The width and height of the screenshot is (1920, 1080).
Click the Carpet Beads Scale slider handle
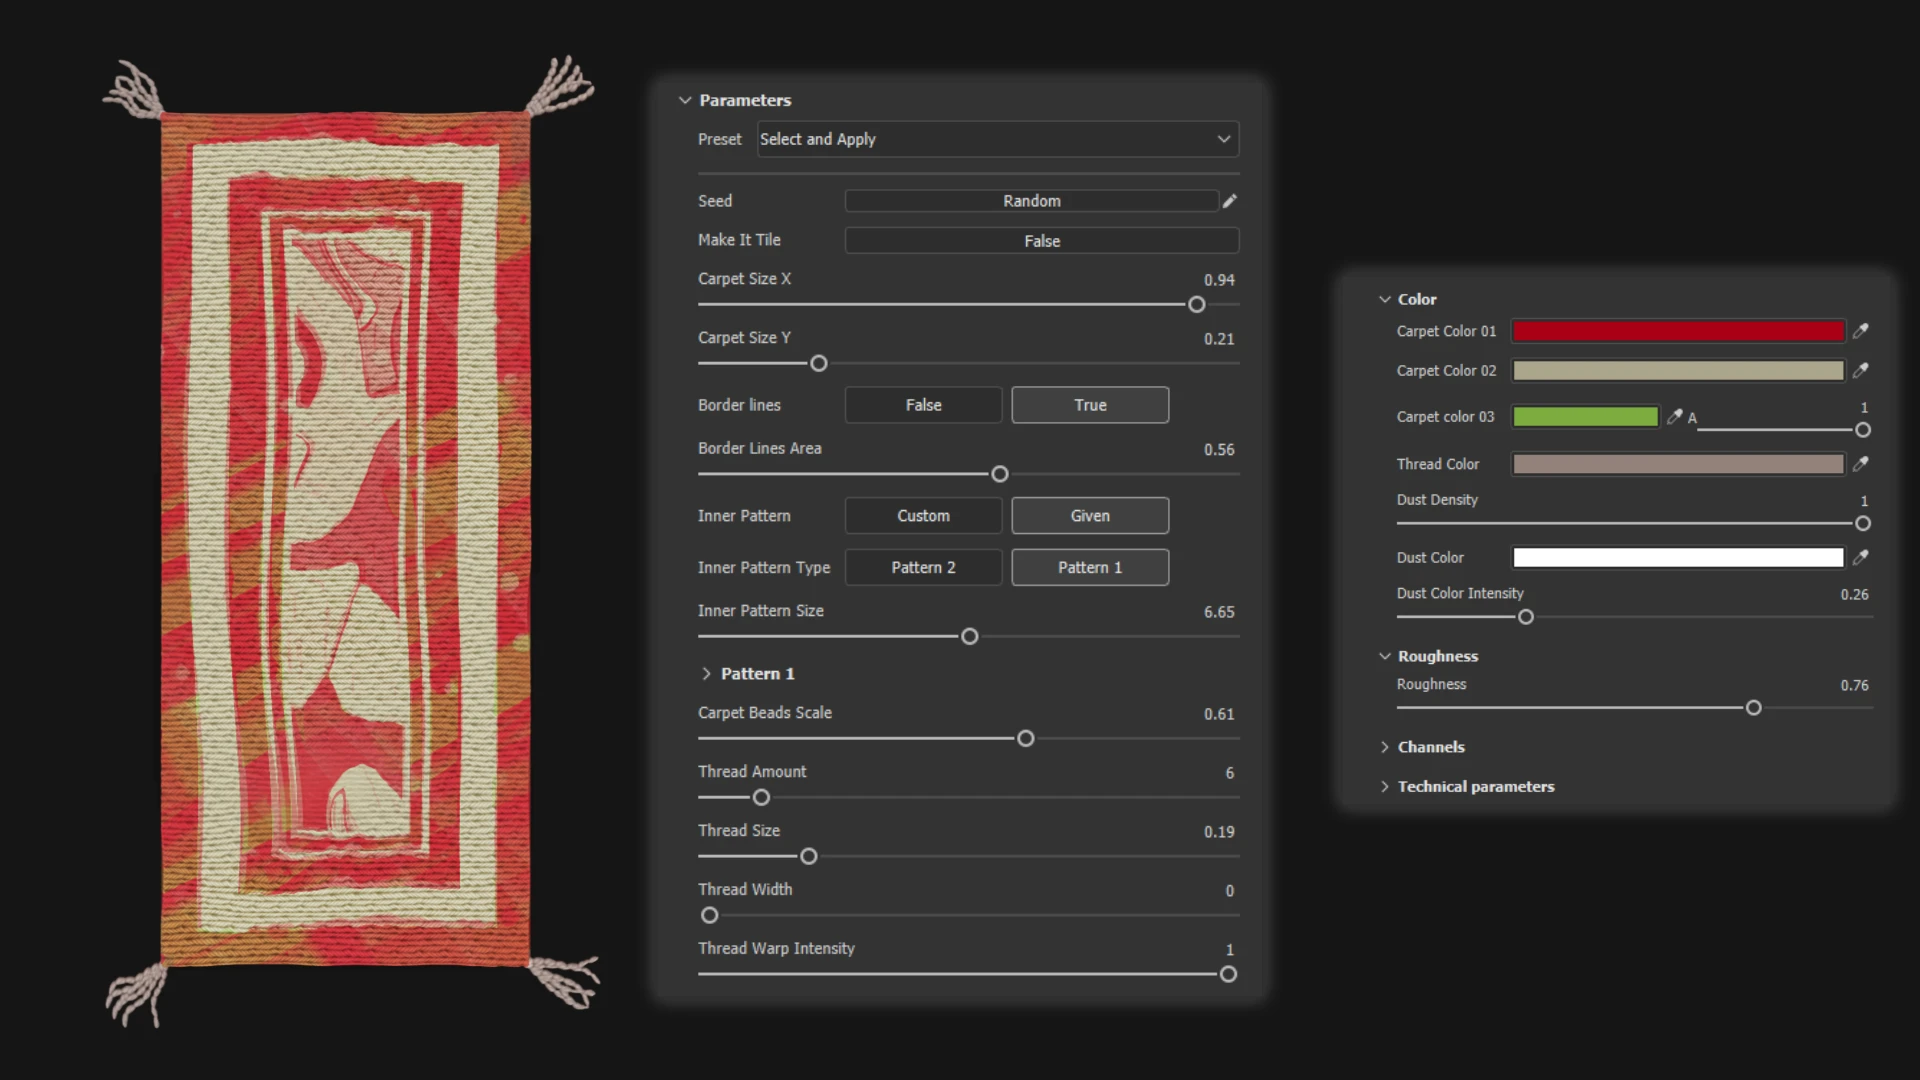pyautogui.click(x=1026, y=739)
